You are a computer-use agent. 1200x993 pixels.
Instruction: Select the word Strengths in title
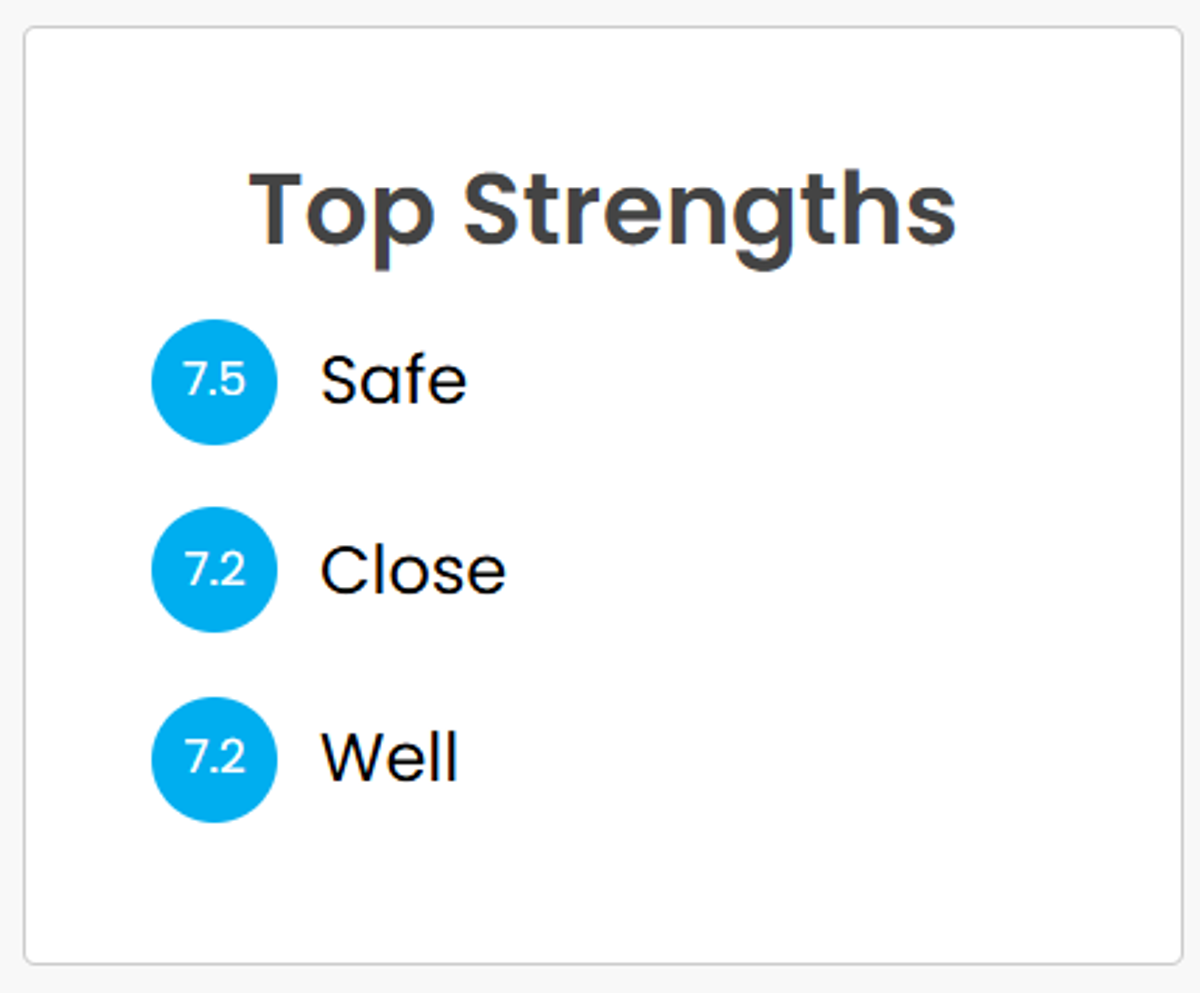tap(710, 213)
